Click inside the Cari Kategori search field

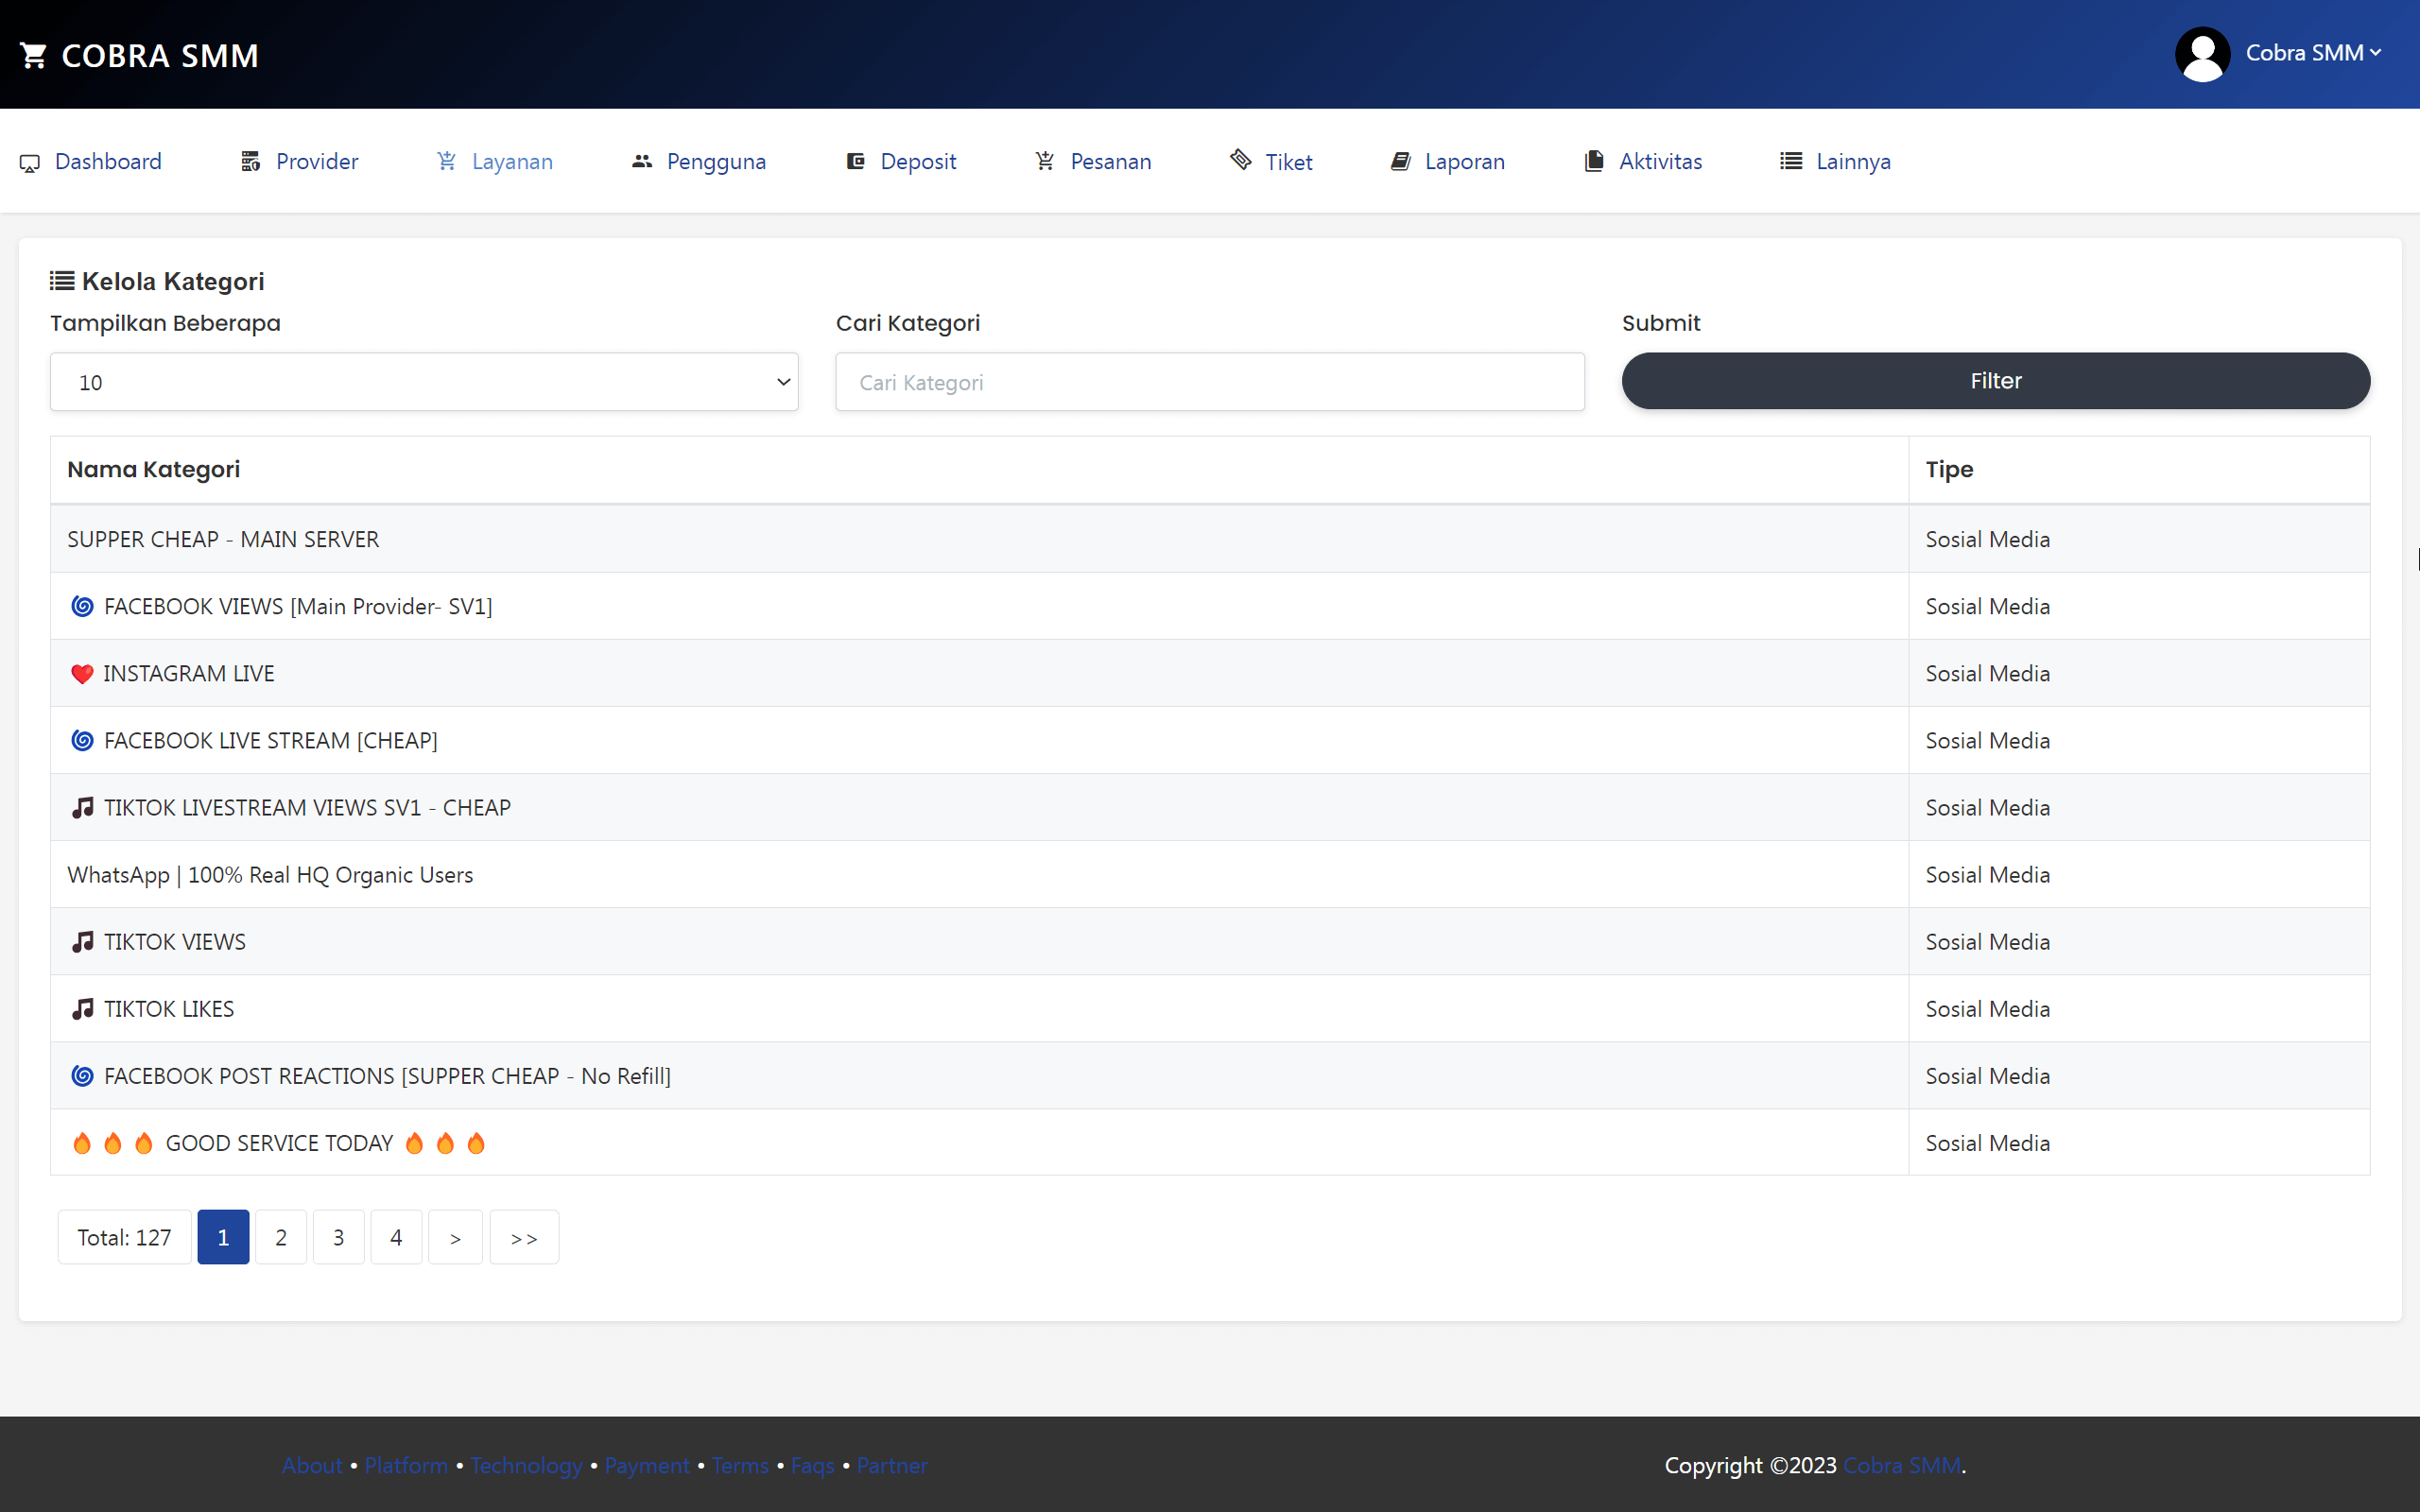(x=1208, y=381)
